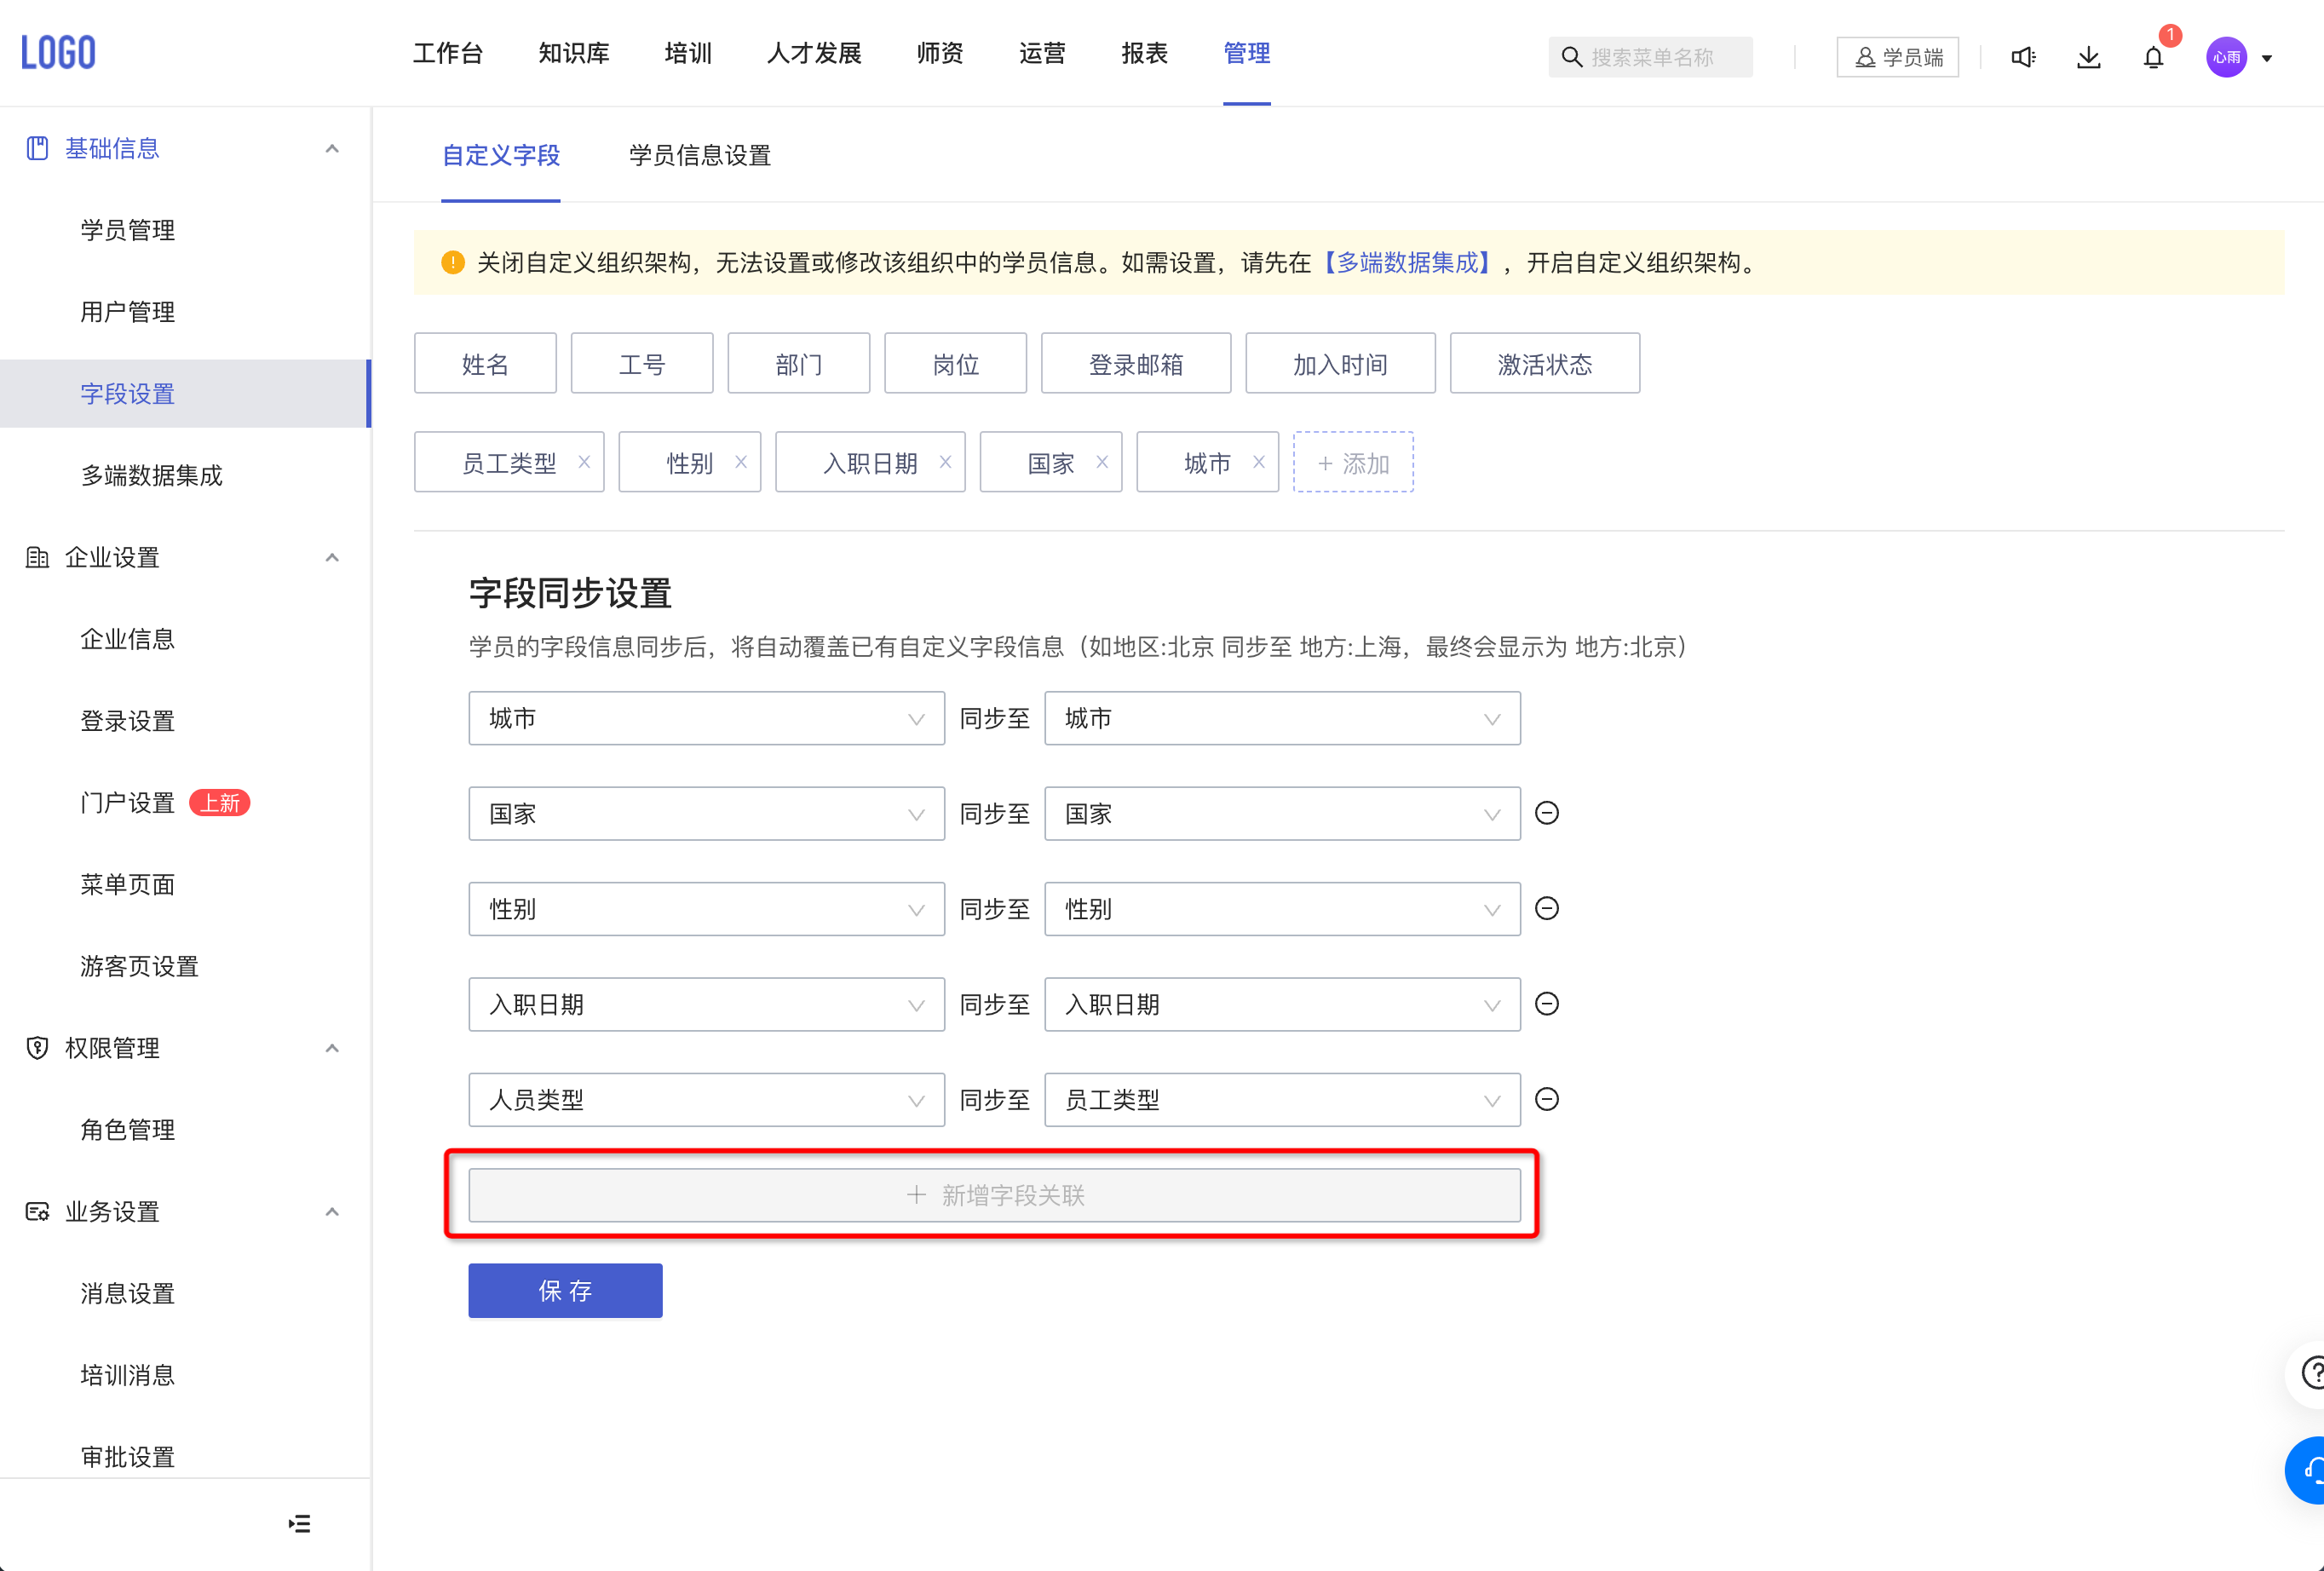2324x1571 pixels.
Task: Focus the 搜索菜单名称 search field
Action: click(1650, 57)
